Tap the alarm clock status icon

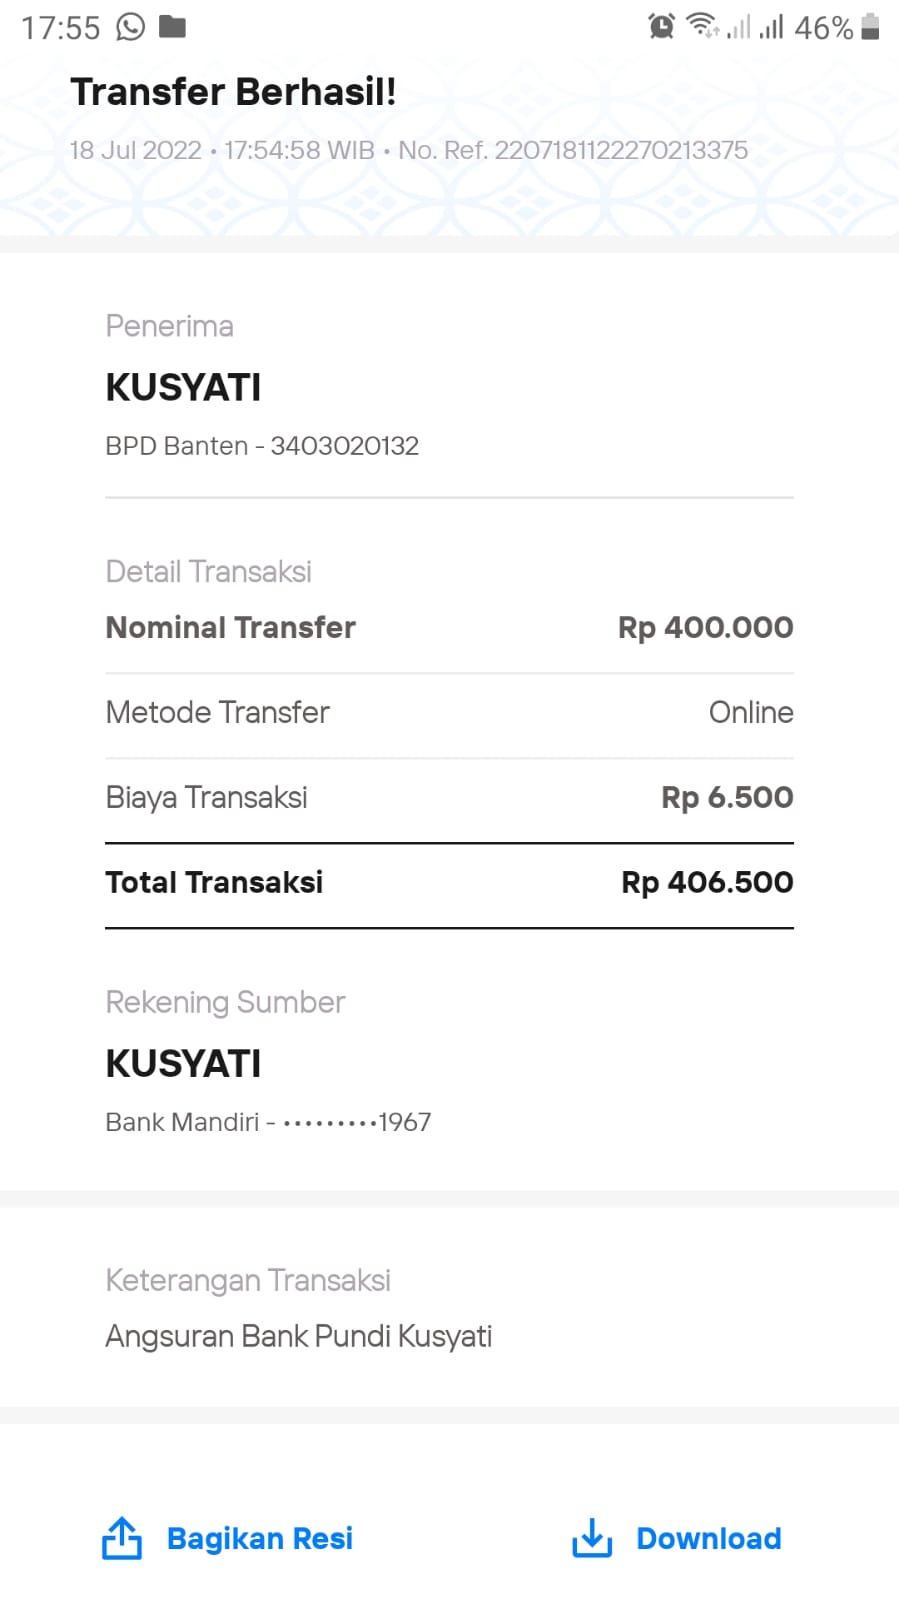(661, 27)
